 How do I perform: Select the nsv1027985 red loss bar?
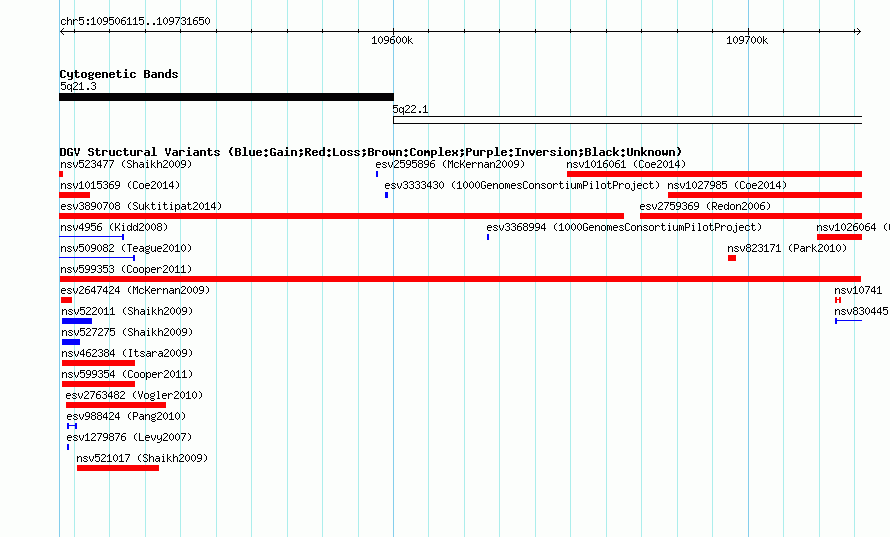[x=765, y=195]
